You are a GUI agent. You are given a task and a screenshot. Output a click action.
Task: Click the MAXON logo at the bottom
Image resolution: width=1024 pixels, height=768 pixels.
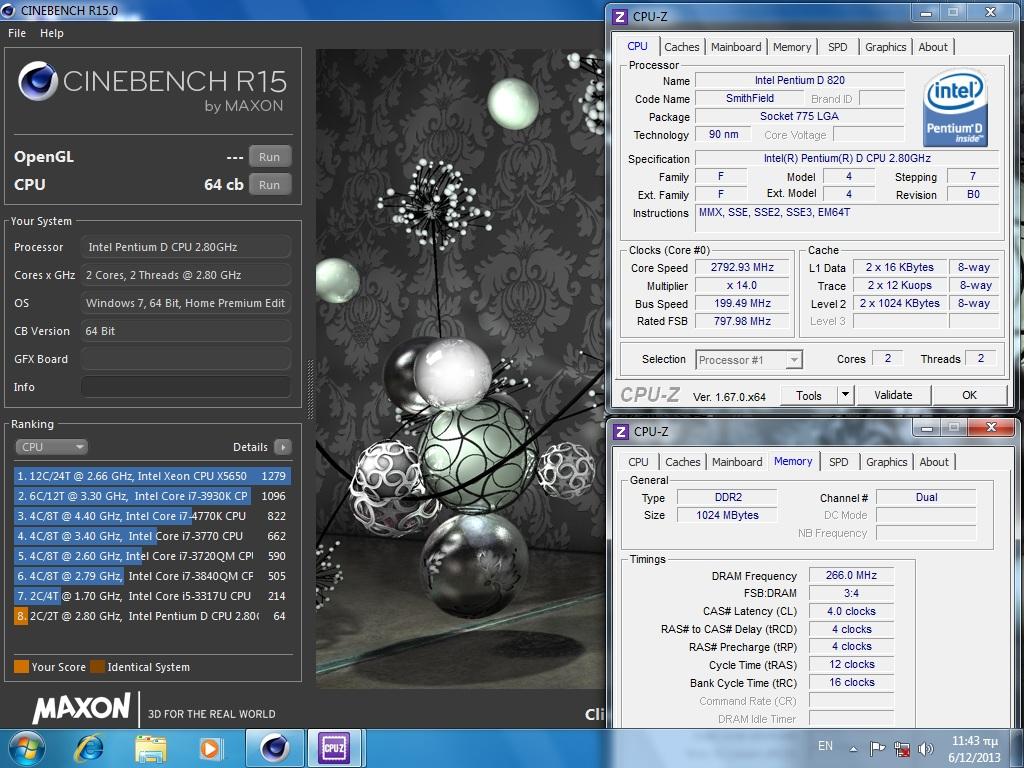click(x=82, y=708)
